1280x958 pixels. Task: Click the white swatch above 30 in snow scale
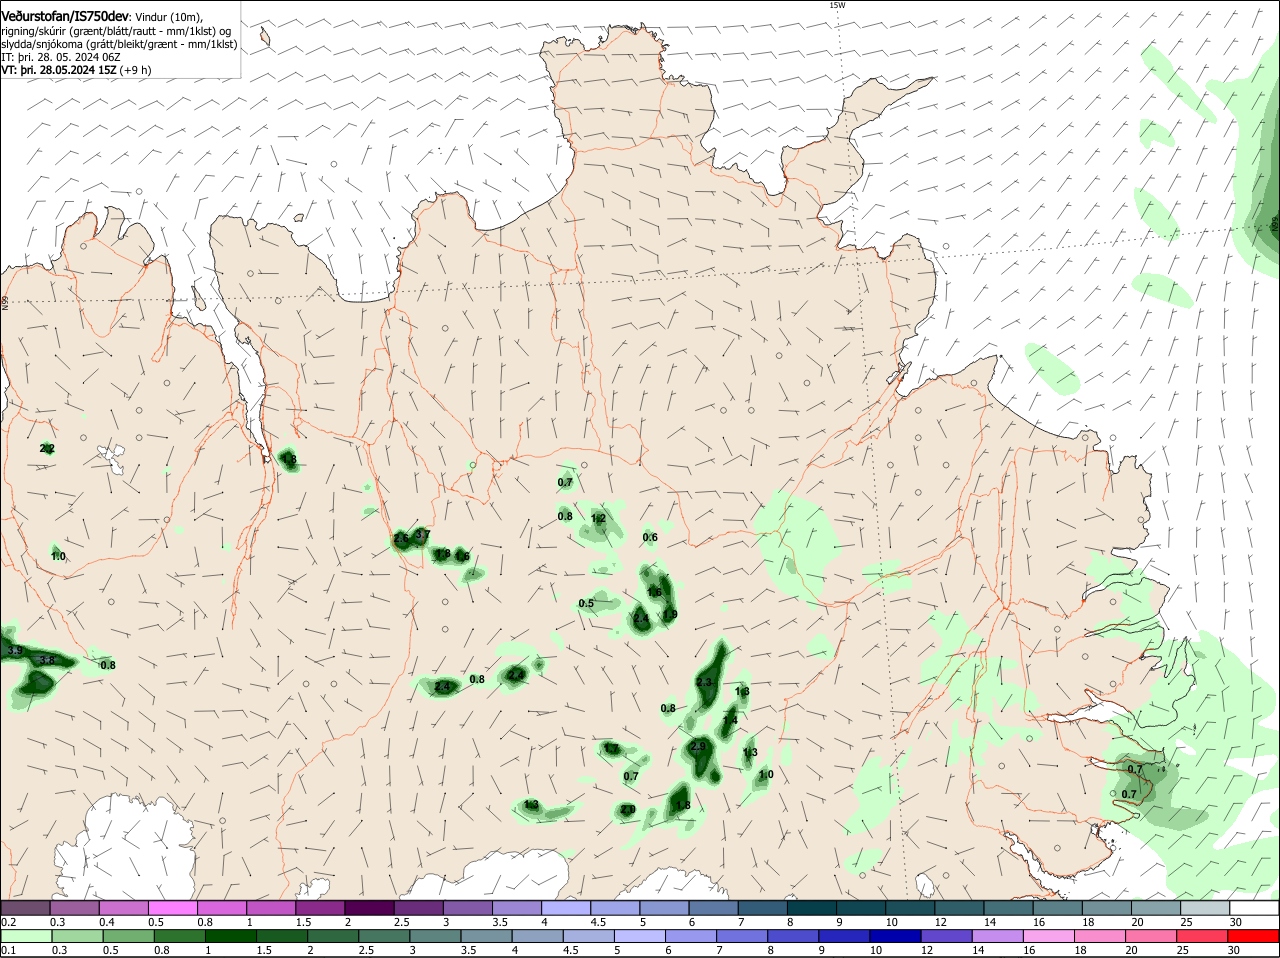tap(1254, 908)
